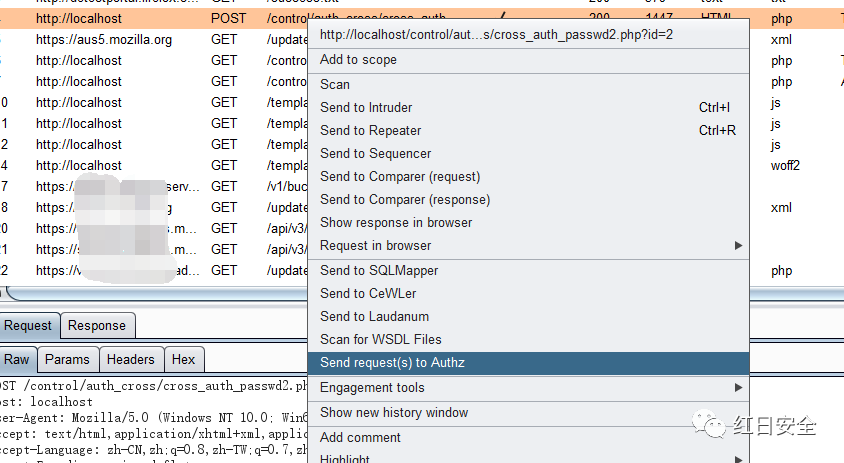Click Show response in browser
Image resolution: width=844 pixels, height=463 pixels.
(x=396, y=222)
